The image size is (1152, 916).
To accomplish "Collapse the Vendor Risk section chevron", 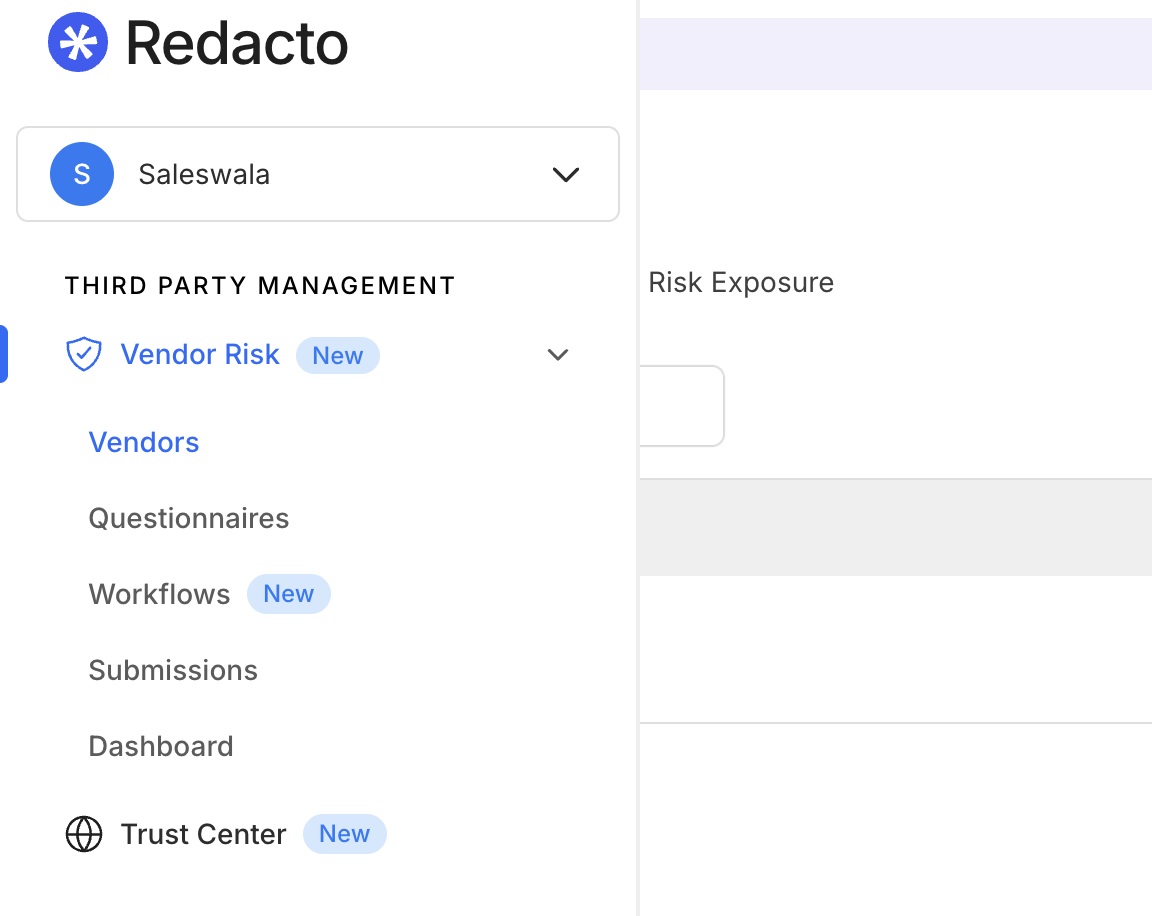I will coord(558,354).
